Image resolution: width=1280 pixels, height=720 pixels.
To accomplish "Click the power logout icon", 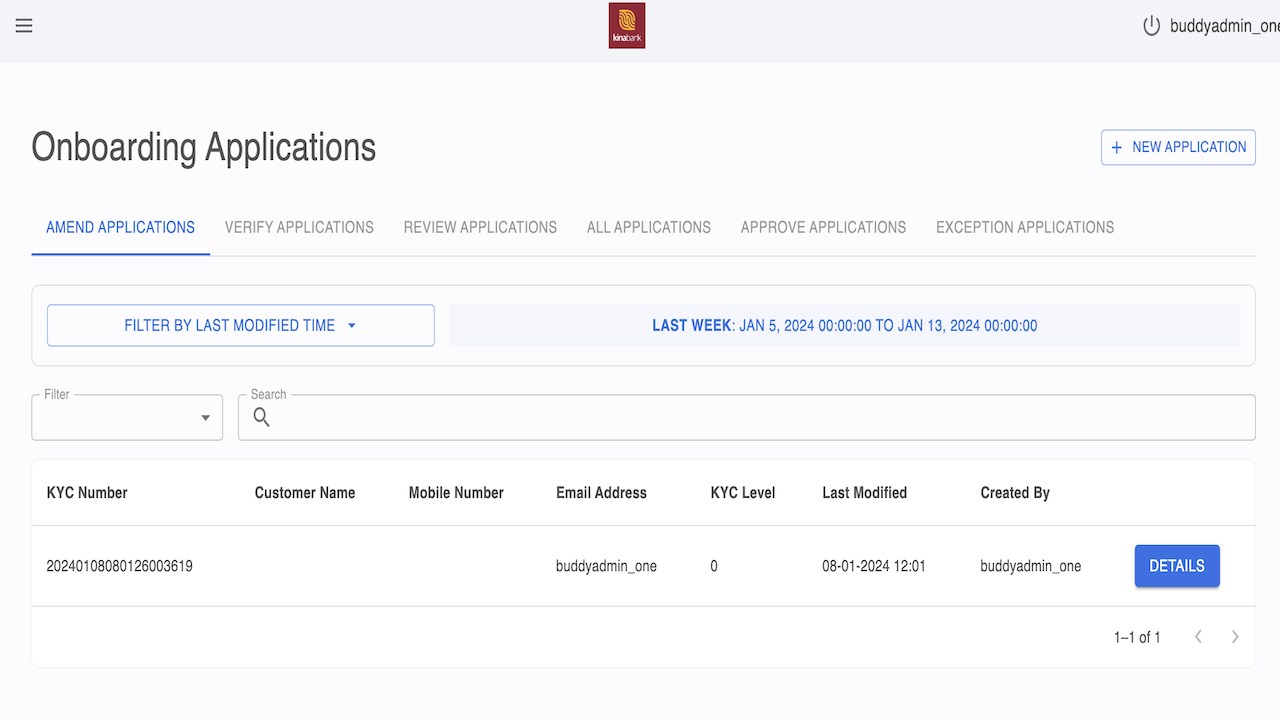I will pos(1152,26).
